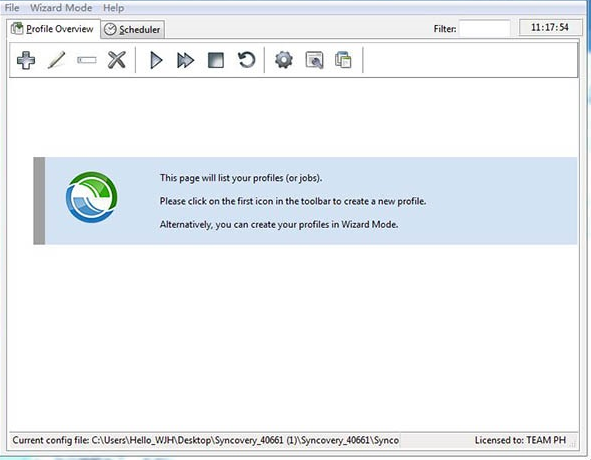Stop the job with the square icon
The height and width of the screenshot is (460, 591).
pos(216,60)
